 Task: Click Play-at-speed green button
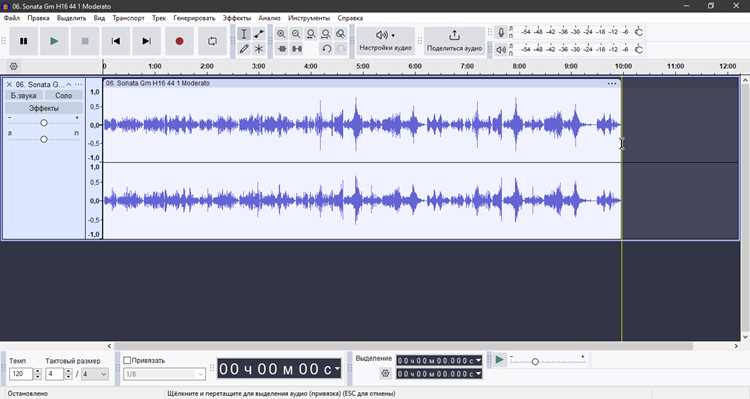pyautogui.click(x=499, y=360)
